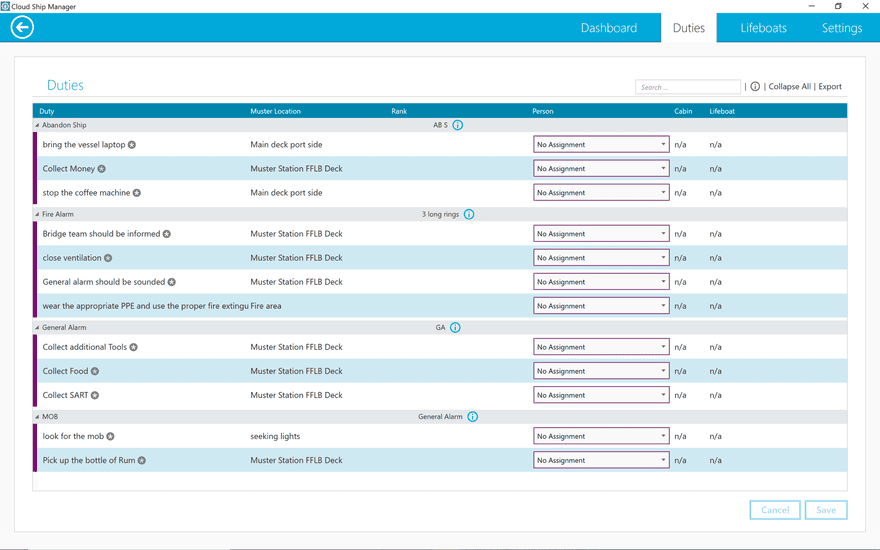Collapse the MOB group
Image resolution: width=880 pixels, height=550 pixels.
click(x=37, y=416)
